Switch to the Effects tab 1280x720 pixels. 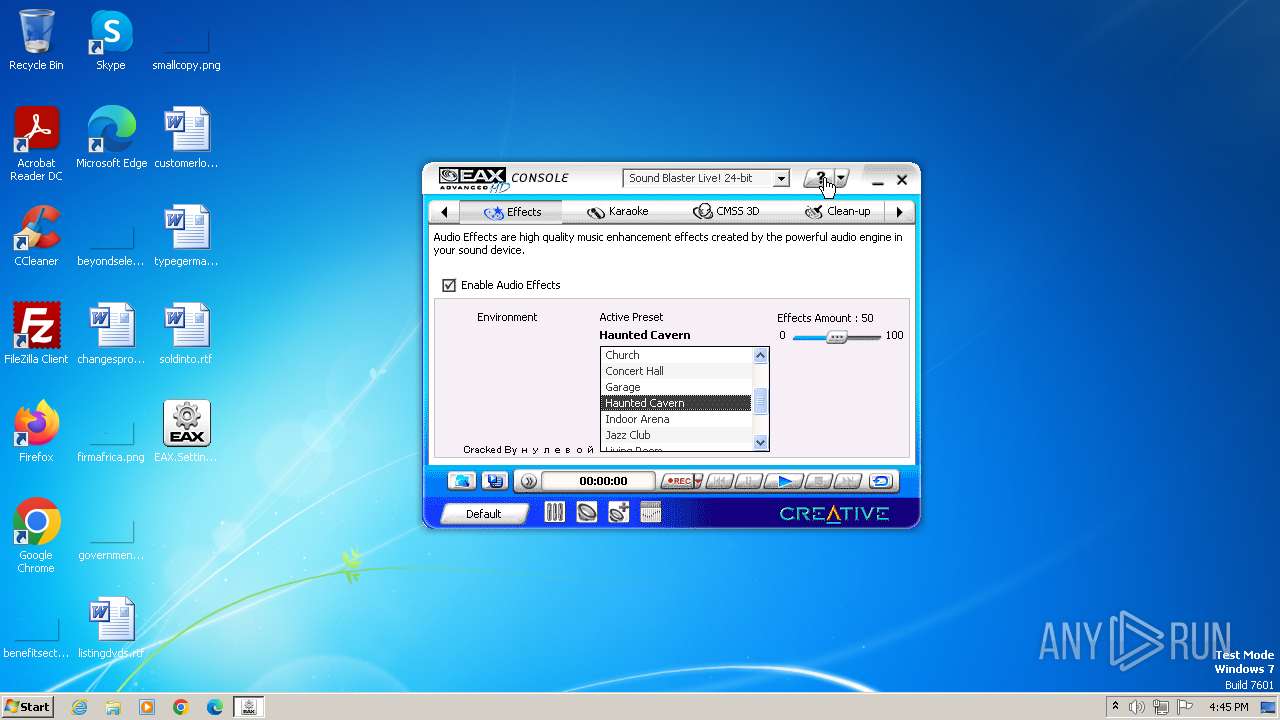tap(511, 212)
